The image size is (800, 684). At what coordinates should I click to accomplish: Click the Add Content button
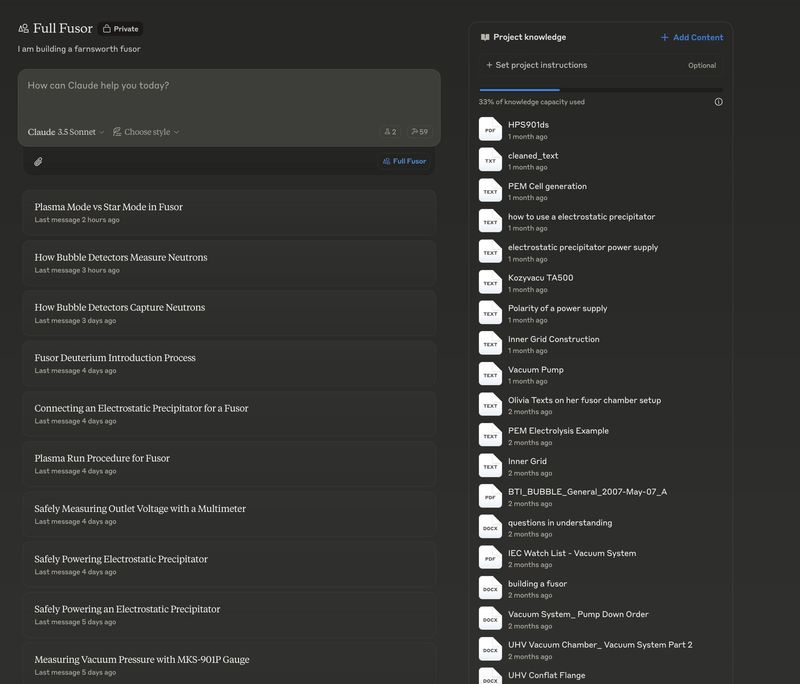tap(692, 37)
